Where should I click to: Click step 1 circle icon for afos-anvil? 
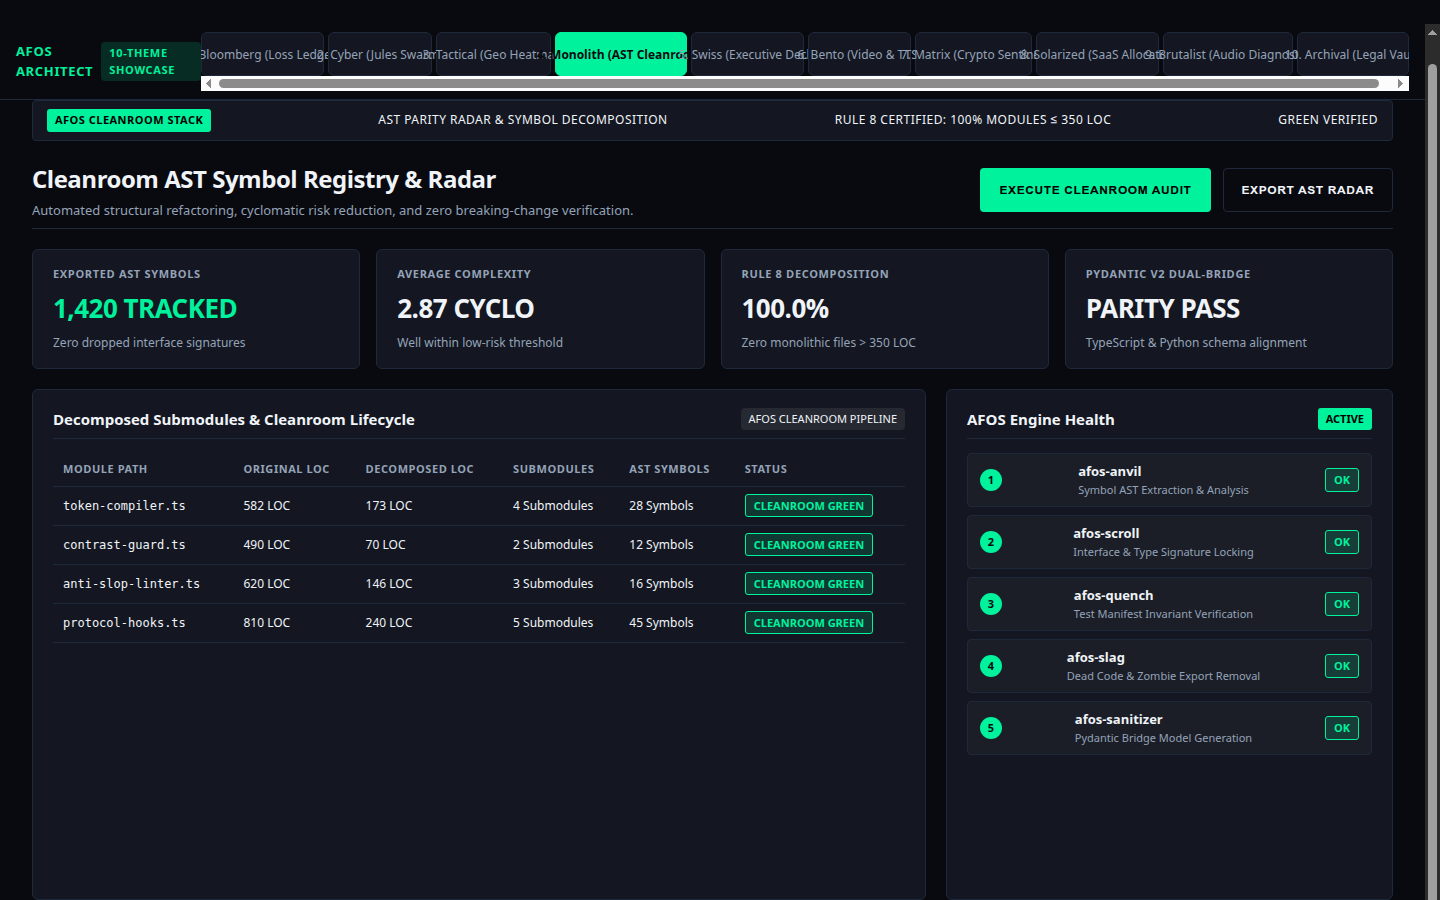pos(991,480)
